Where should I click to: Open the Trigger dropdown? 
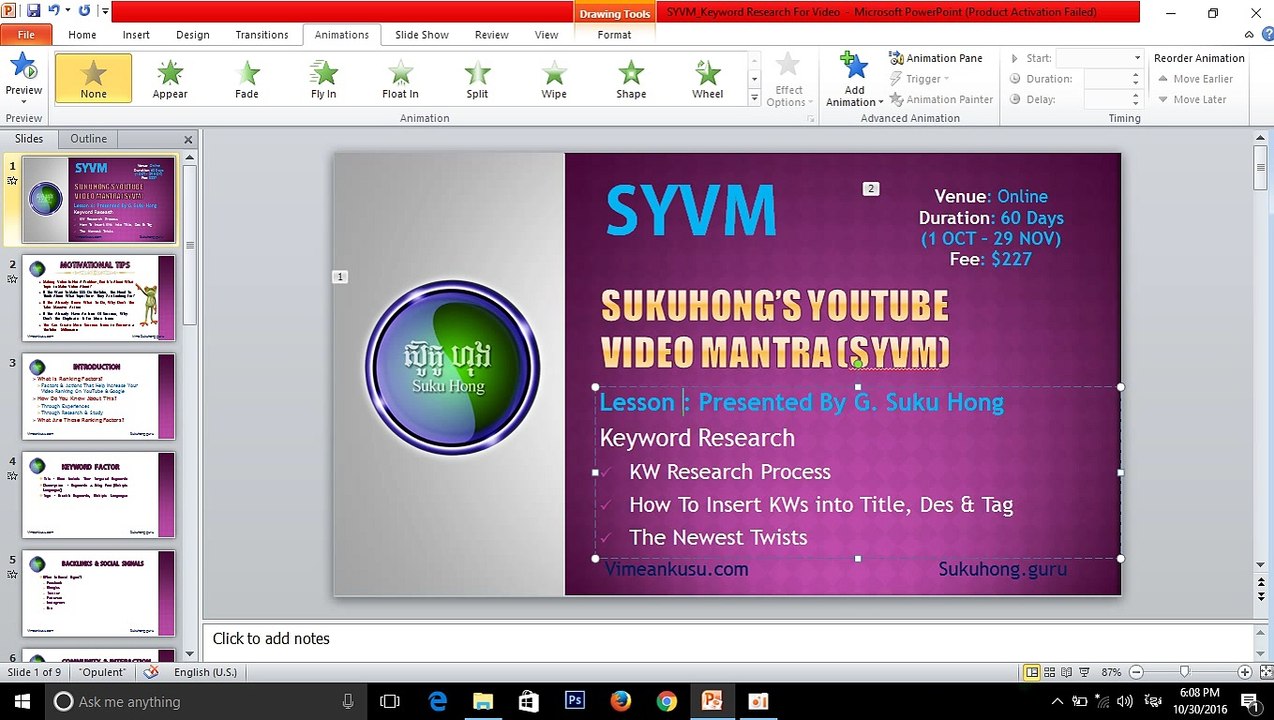point(920,79)
